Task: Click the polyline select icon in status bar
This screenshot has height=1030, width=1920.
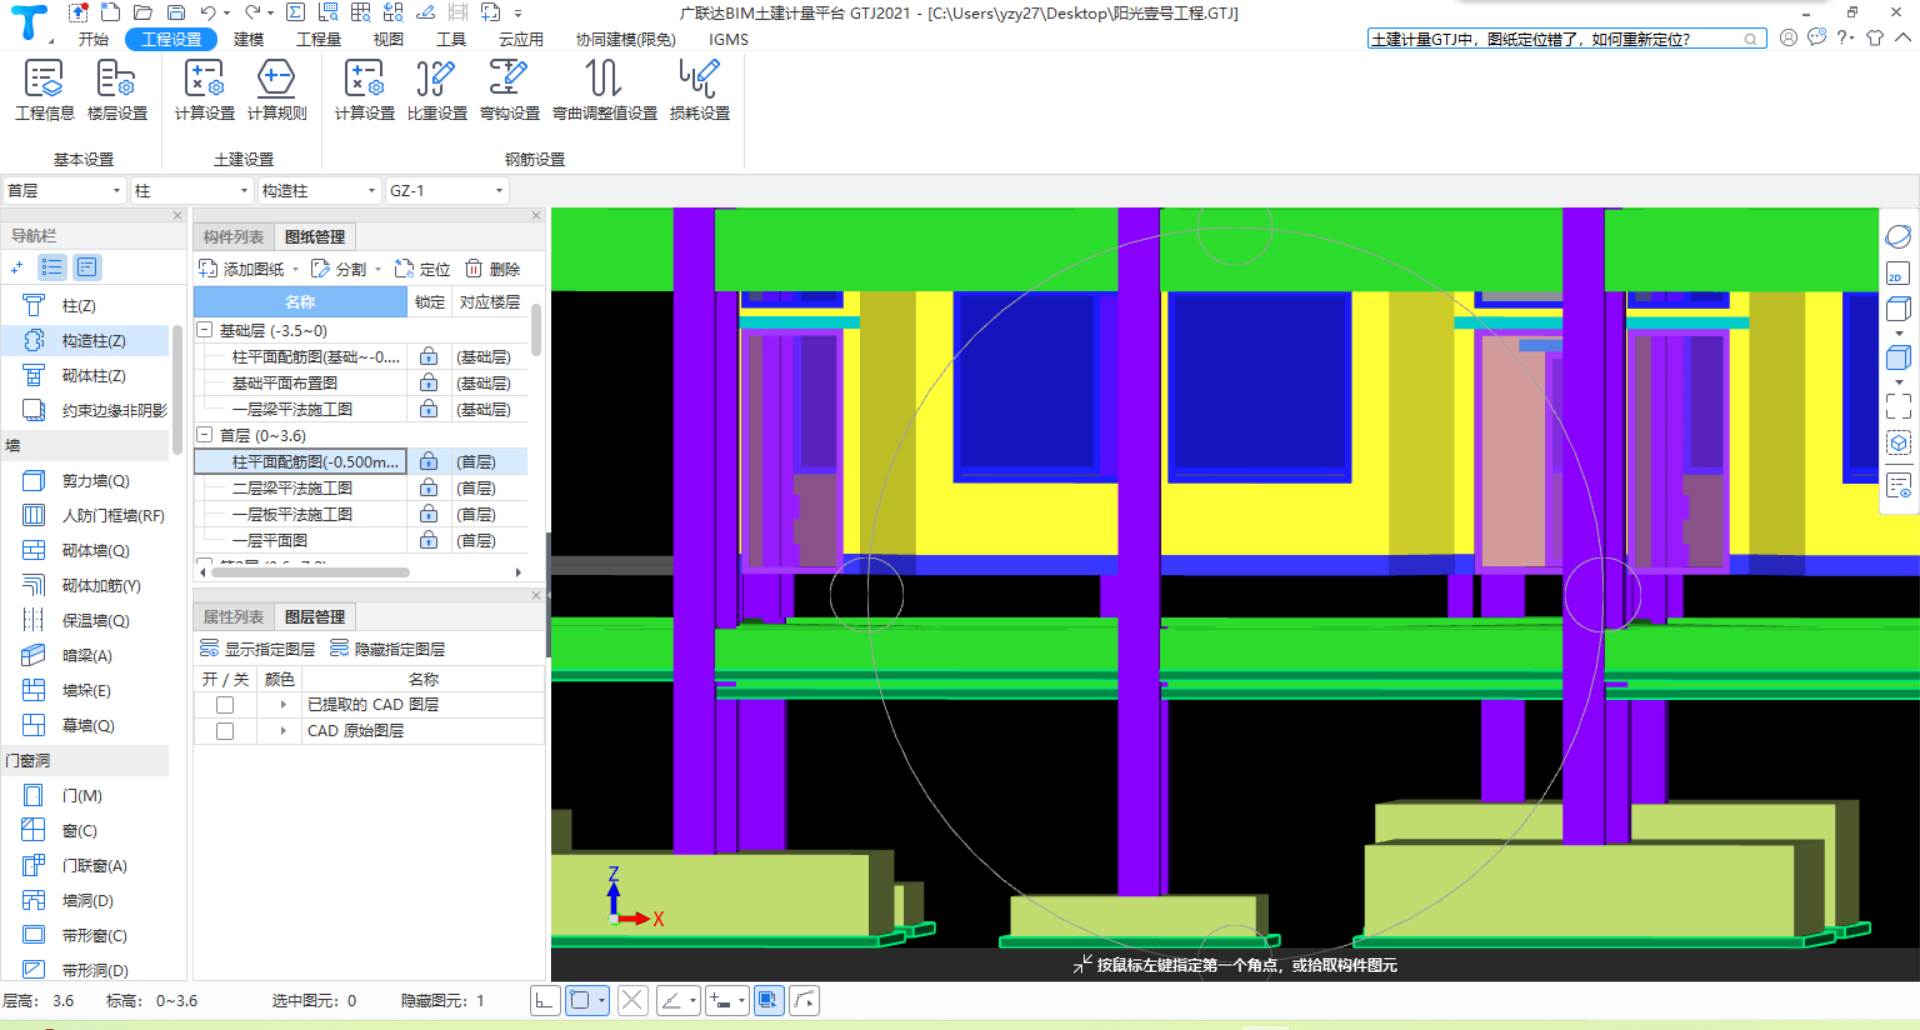Action: (x=805, y=1000)
